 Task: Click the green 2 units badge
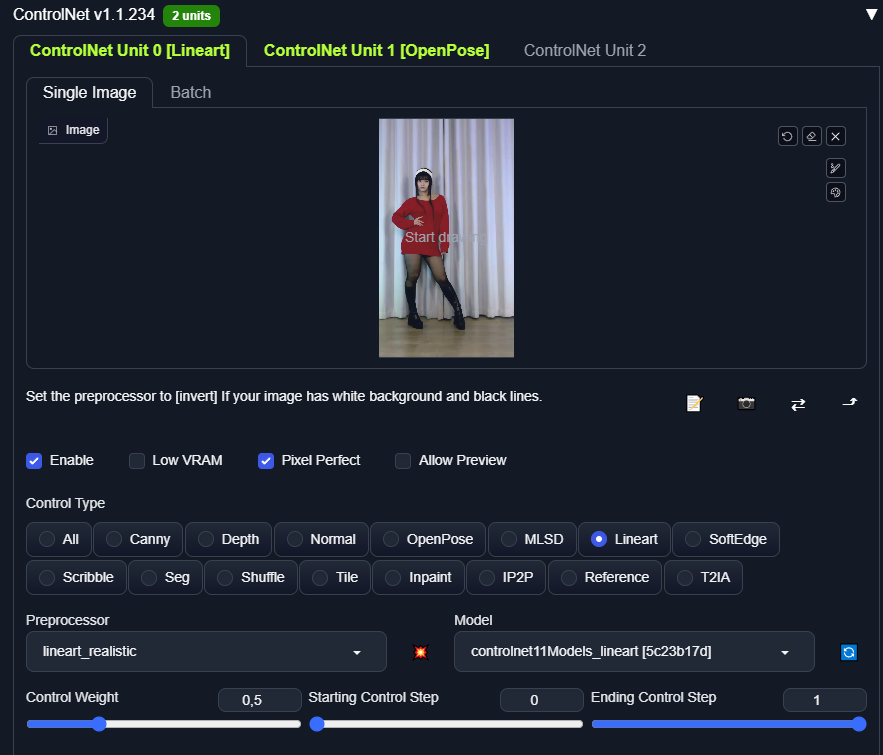pyautogui.click(x=191, y=16)
